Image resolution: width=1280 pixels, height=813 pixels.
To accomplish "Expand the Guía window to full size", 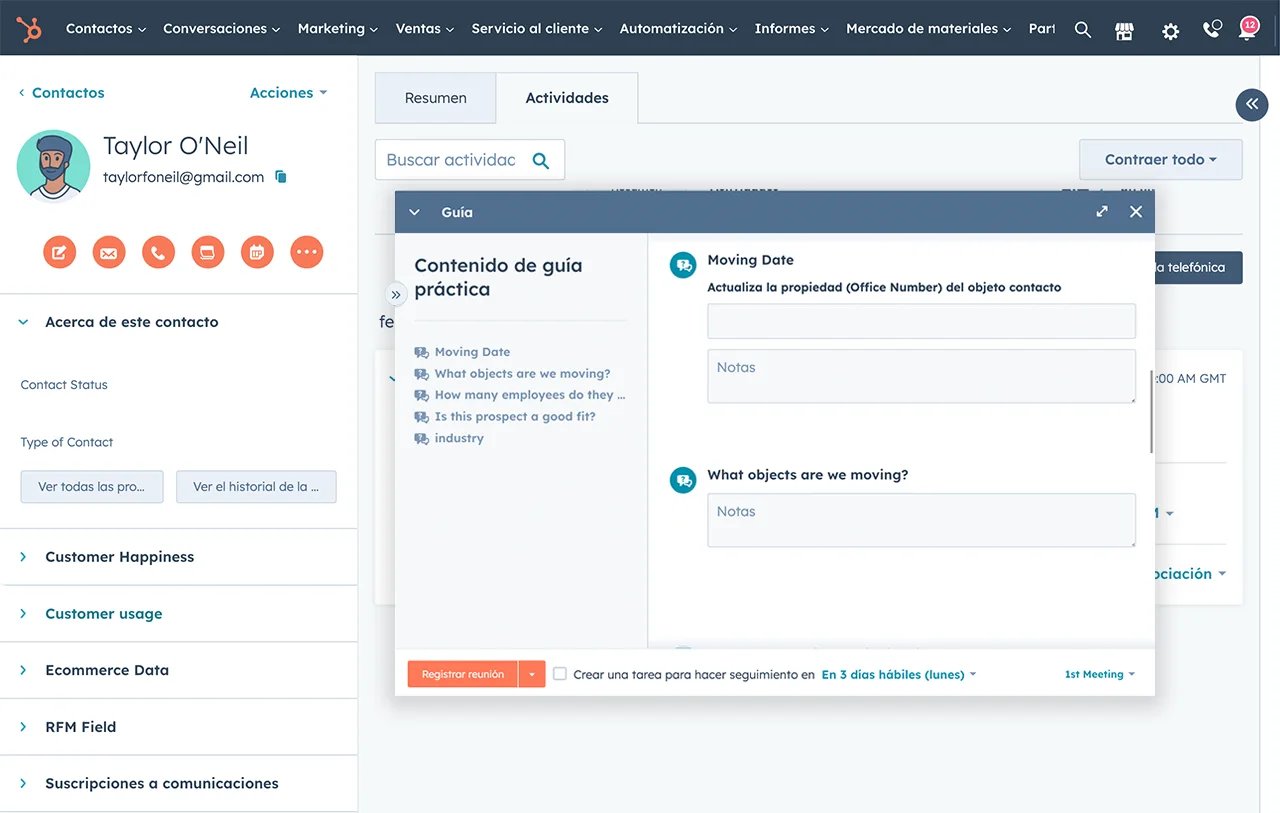I will coord(1102,212).
